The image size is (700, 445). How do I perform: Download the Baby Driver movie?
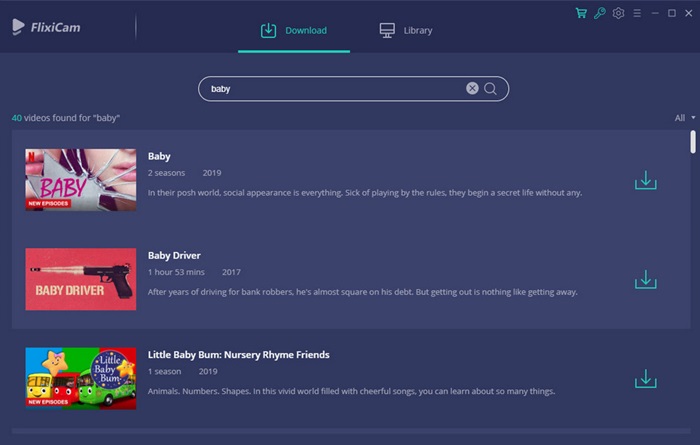(646, 279)
